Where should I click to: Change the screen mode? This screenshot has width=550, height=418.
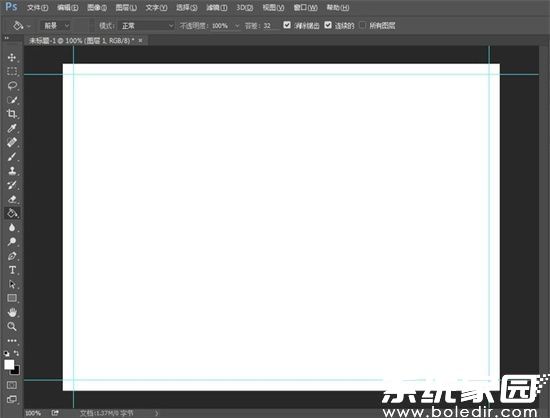tap(12, 399)
